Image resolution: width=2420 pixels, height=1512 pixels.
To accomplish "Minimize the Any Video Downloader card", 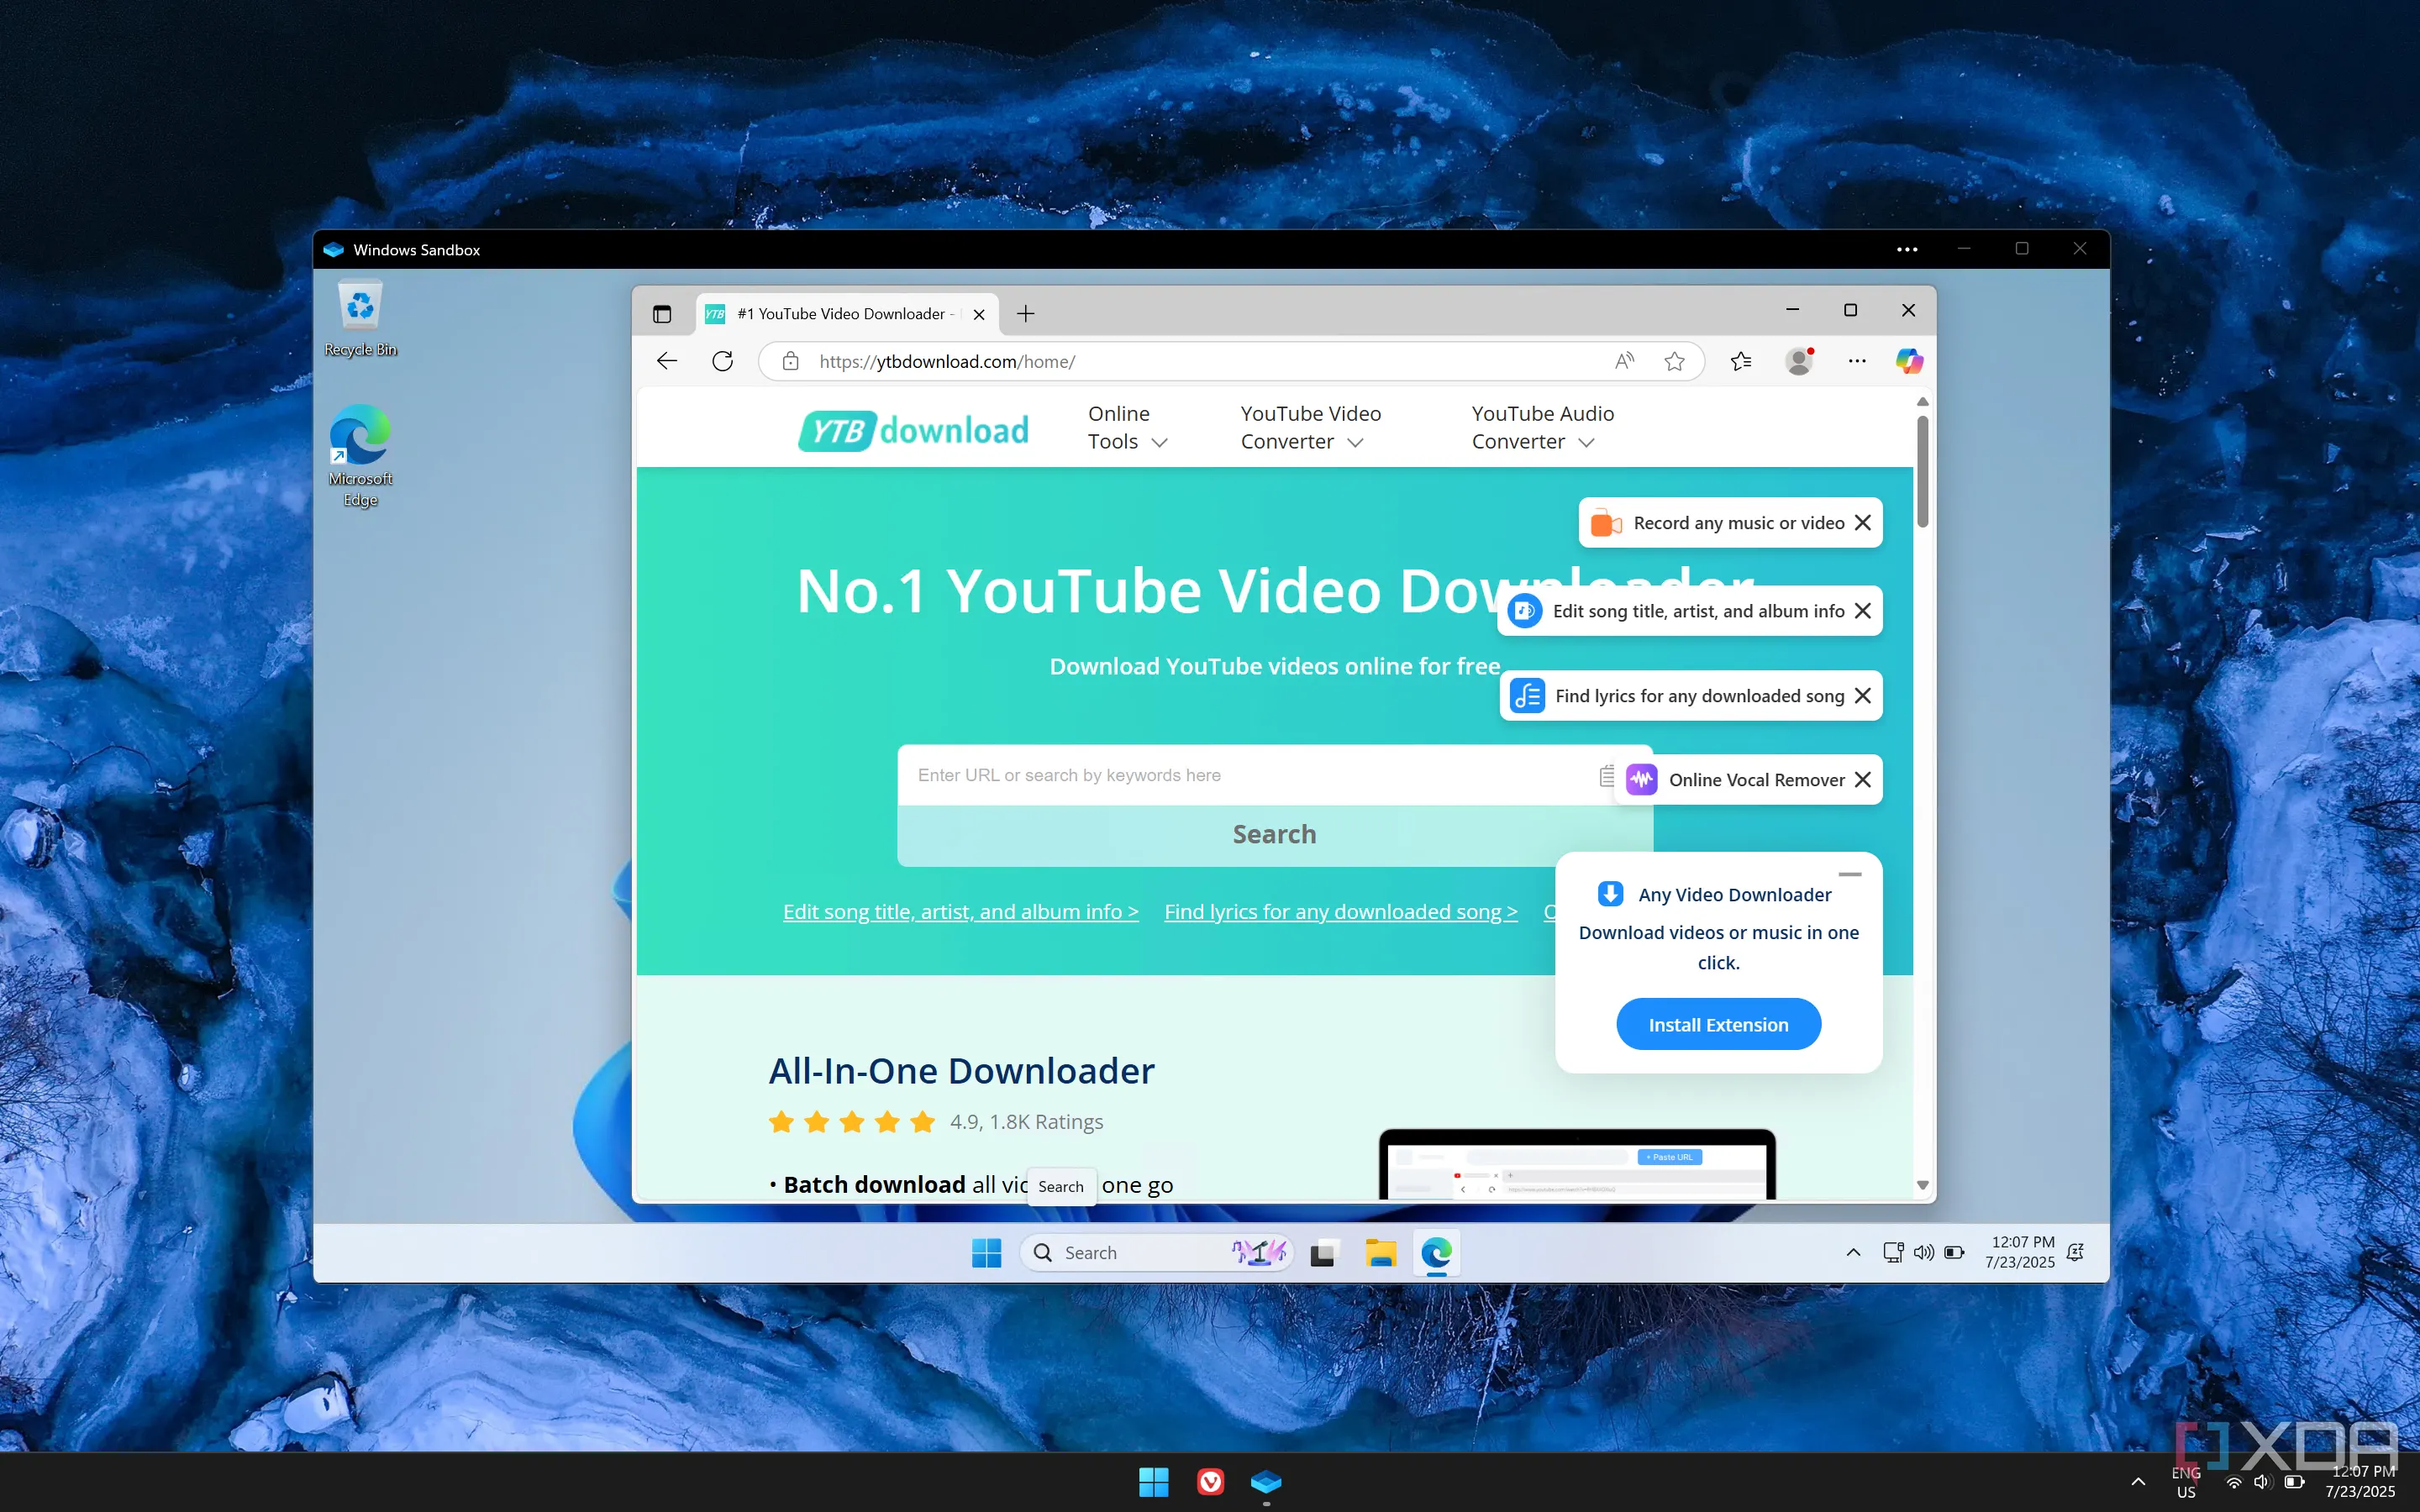I will click(1850, 874).
